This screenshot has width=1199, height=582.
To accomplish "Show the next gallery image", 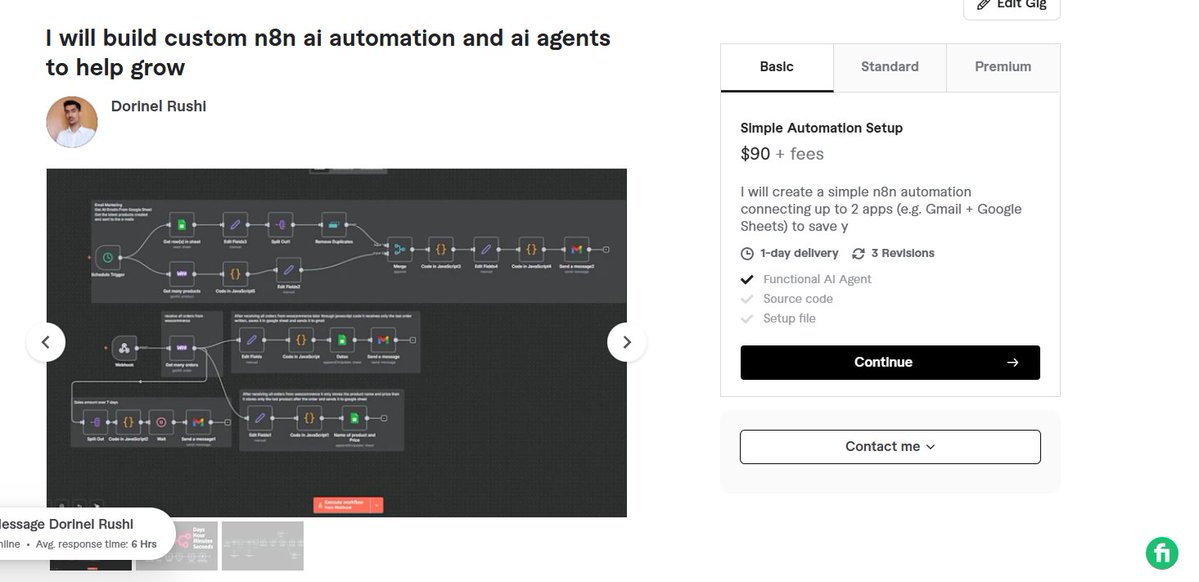I will click(x=627, y=343).
